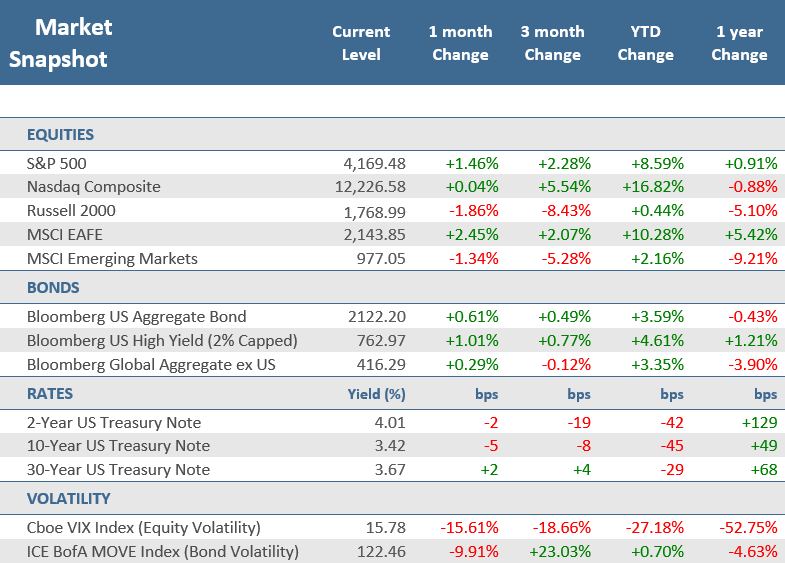
Task: Click Nasdaq 3 month change +5.54%
Action: click(564, 187)
